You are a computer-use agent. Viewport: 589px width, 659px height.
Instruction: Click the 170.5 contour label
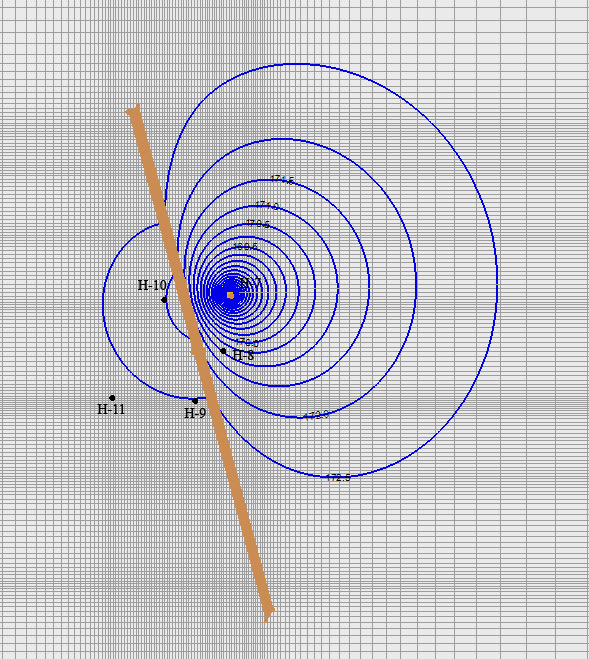(258, 224)
